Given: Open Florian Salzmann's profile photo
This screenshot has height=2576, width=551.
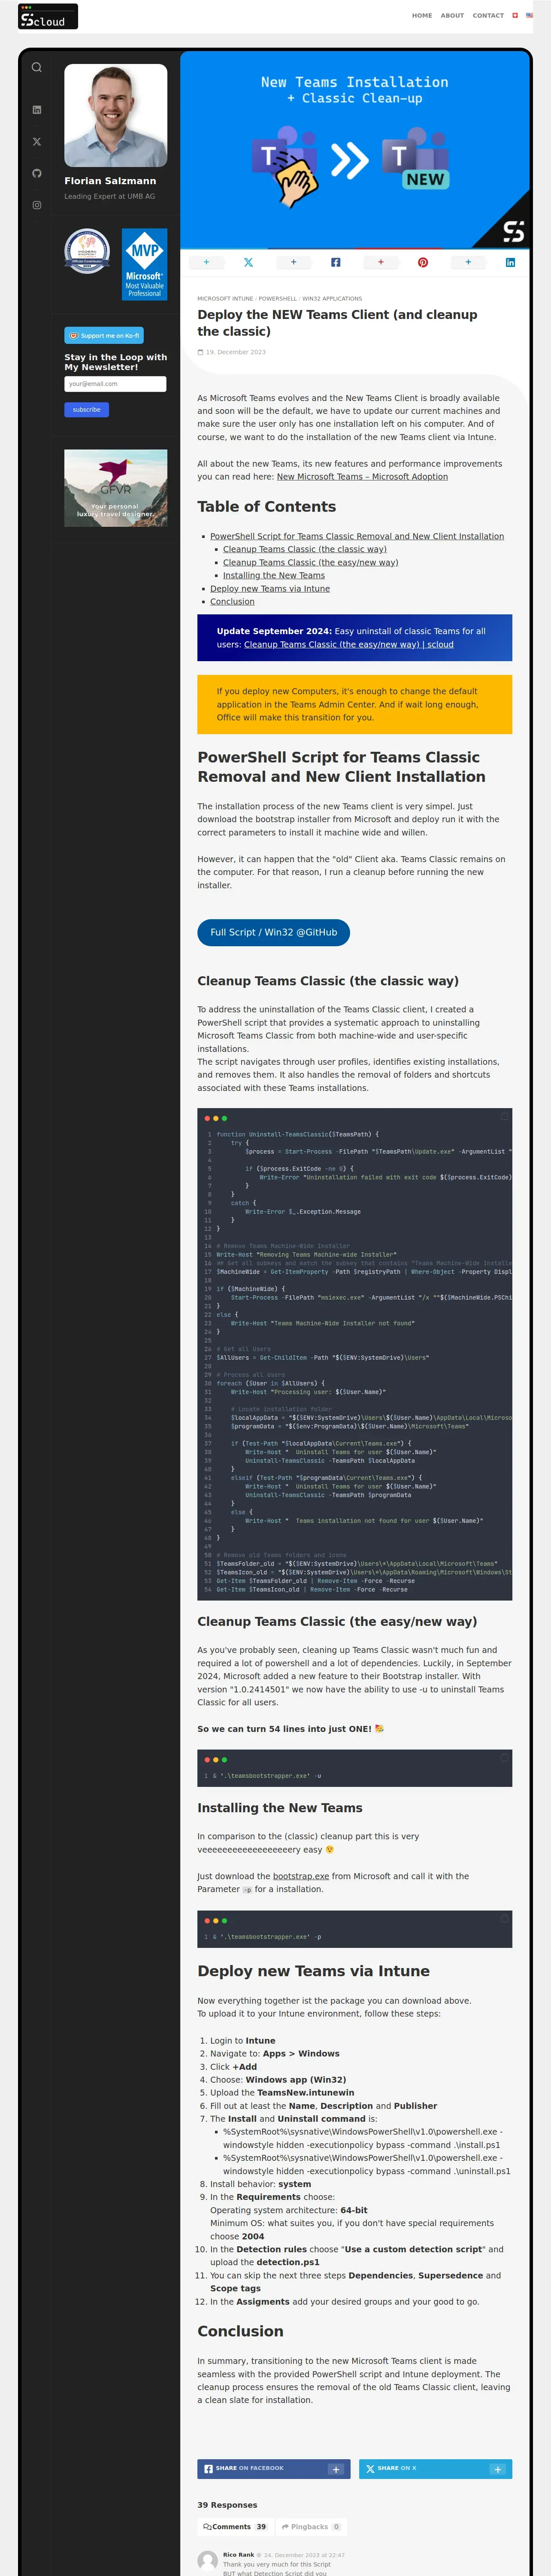Looking at the screenshot, I should [115, 115].
